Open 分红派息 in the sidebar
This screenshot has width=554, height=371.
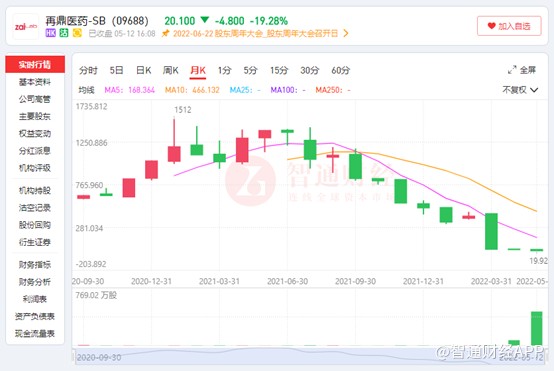click(x=35, y=151)
